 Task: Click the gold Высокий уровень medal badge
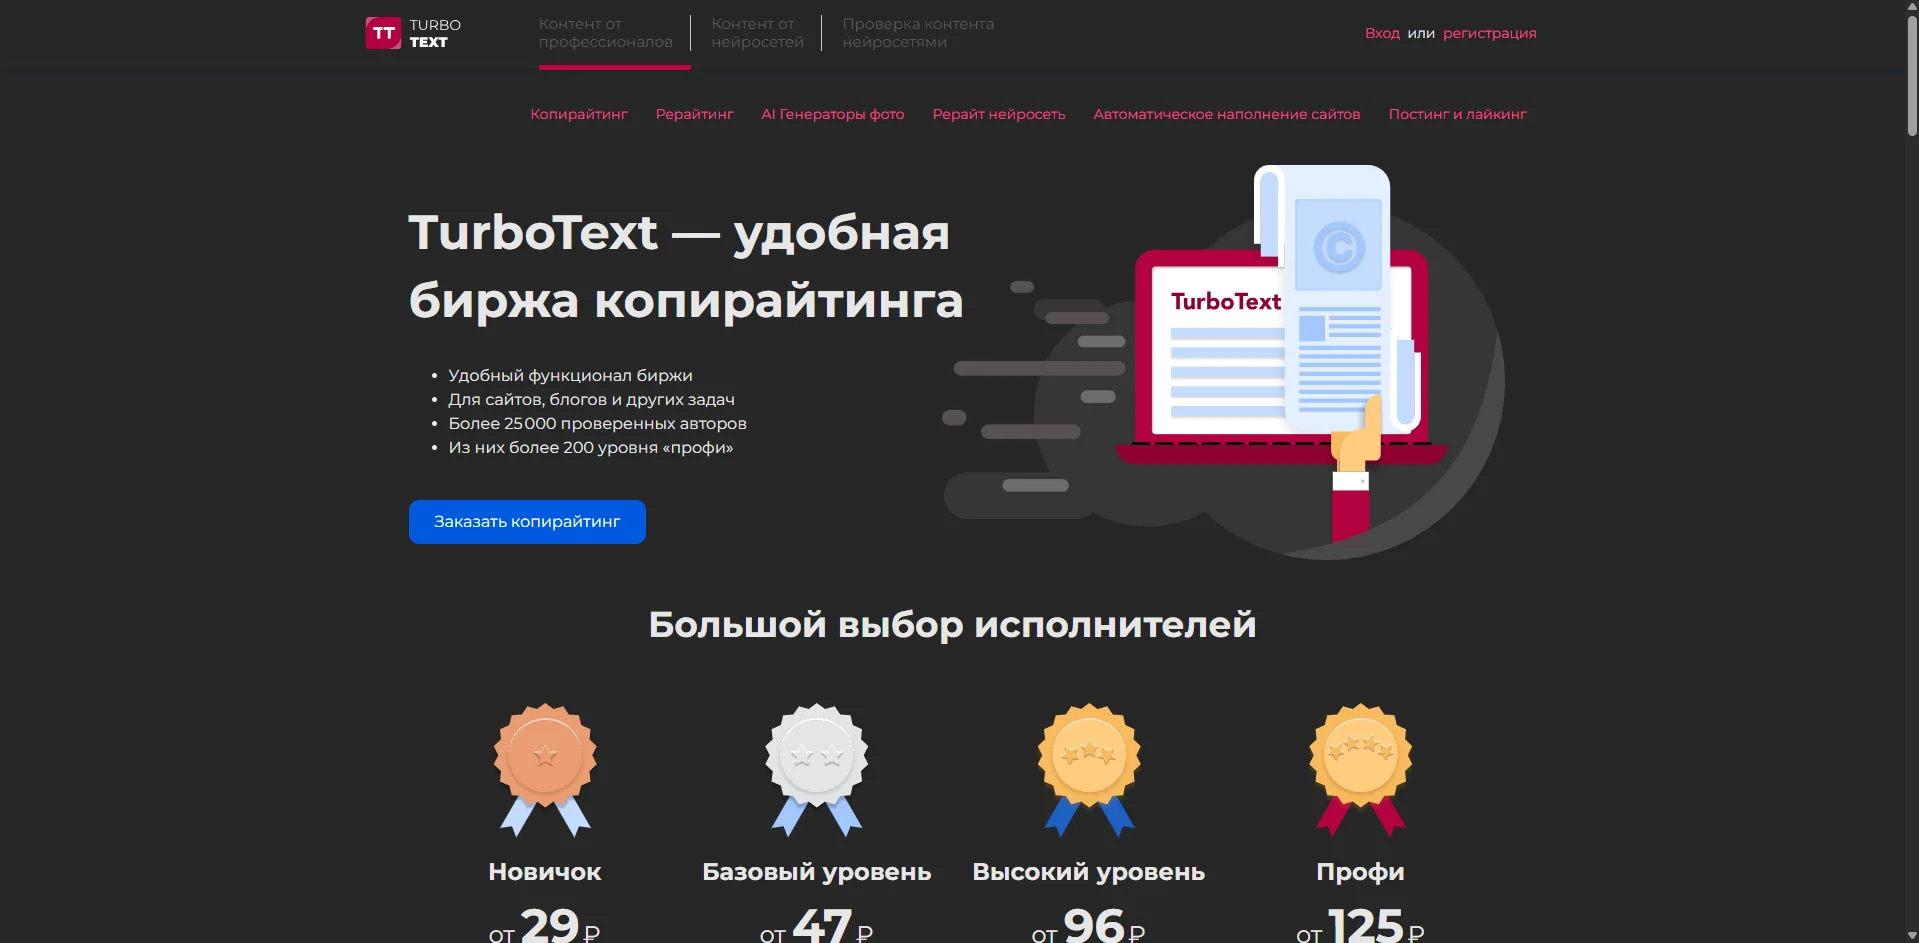tap(1089, 769)
